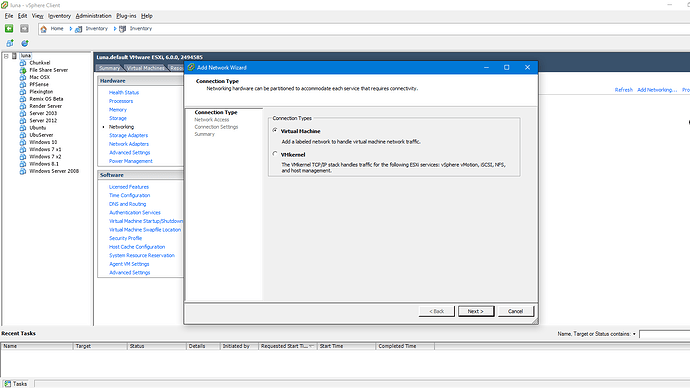Click the Recent Tasks filter input field
This screenshot has height=388, width=690.
pos(664,334)
